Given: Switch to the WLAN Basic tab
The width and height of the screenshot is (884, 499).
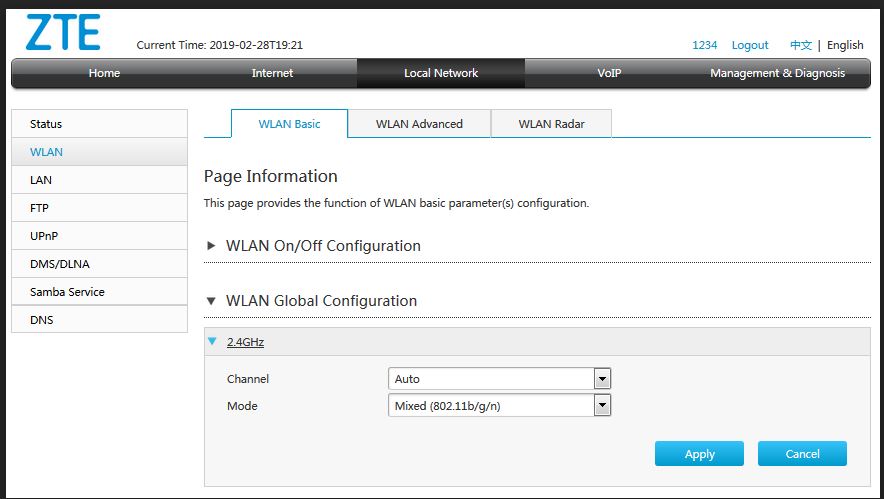Looking at the screenshot, I should coord(289,124).
